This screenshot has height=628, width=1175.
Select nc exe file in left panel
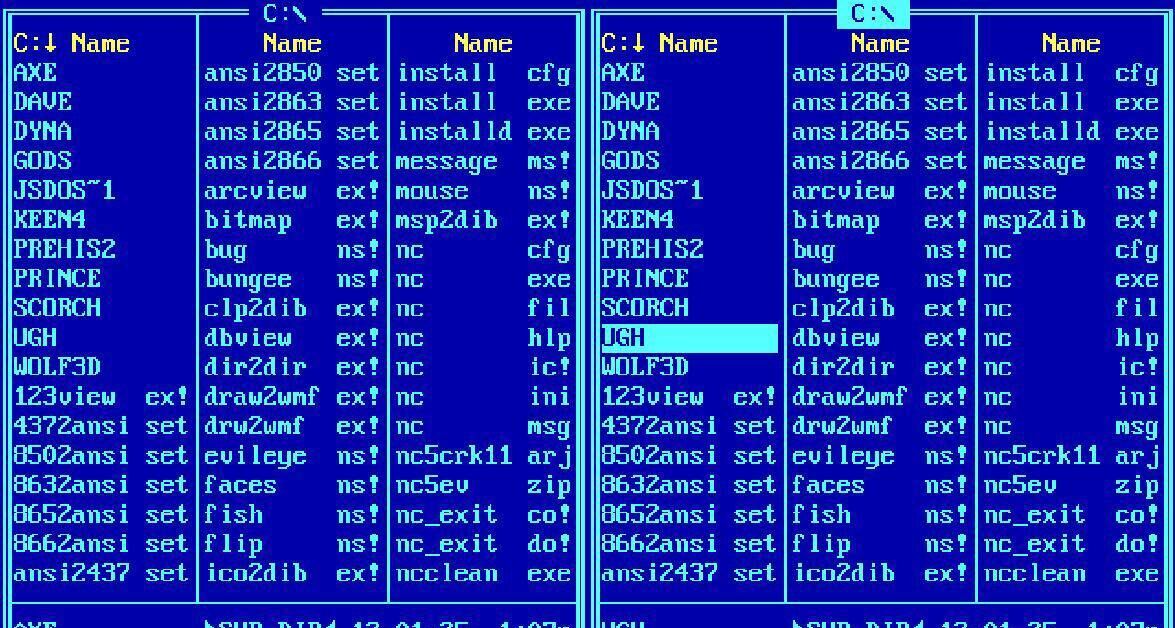pos(482,279)
